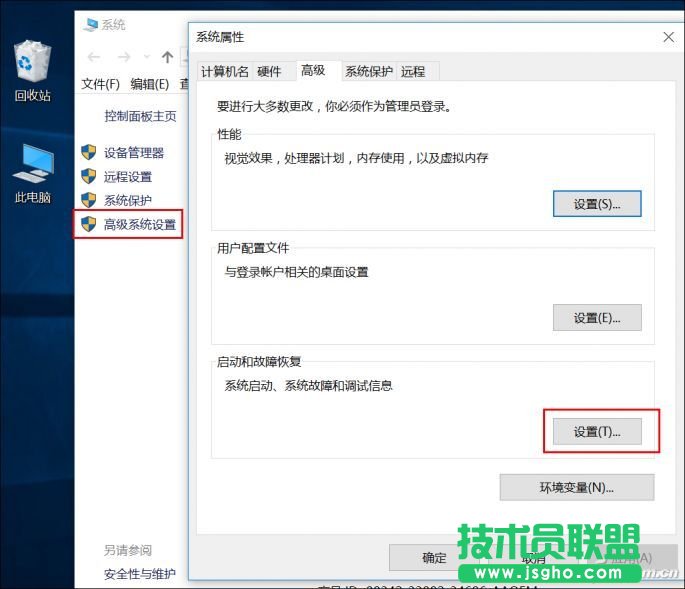Open the 文件(F) menu

coord(100,84)
